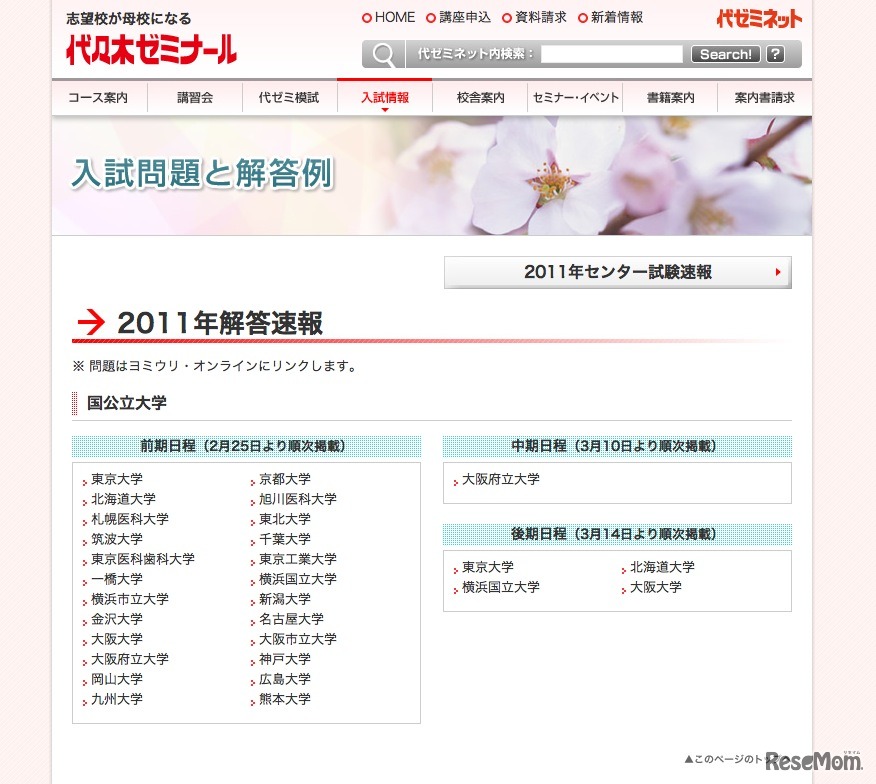This screenshot has width=876, height=784.
Task: Focus the 代ゼミネット内検索 text field
Action: click(612, 54)
